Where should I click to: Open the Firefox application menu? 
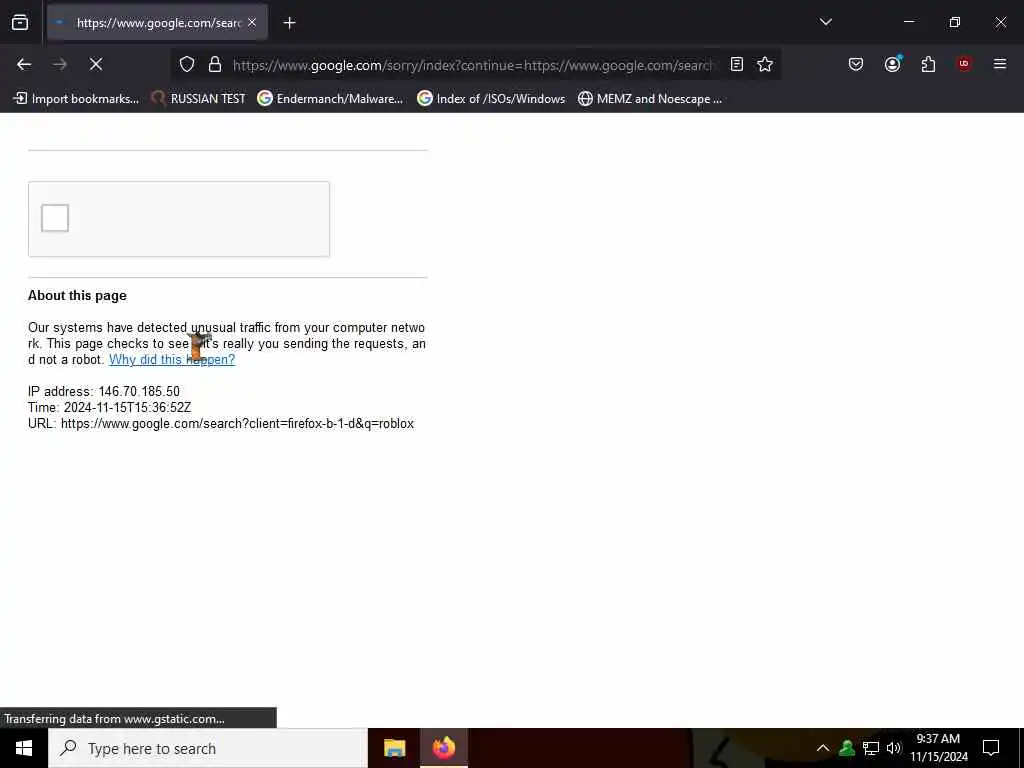(x=1000, y=64)
